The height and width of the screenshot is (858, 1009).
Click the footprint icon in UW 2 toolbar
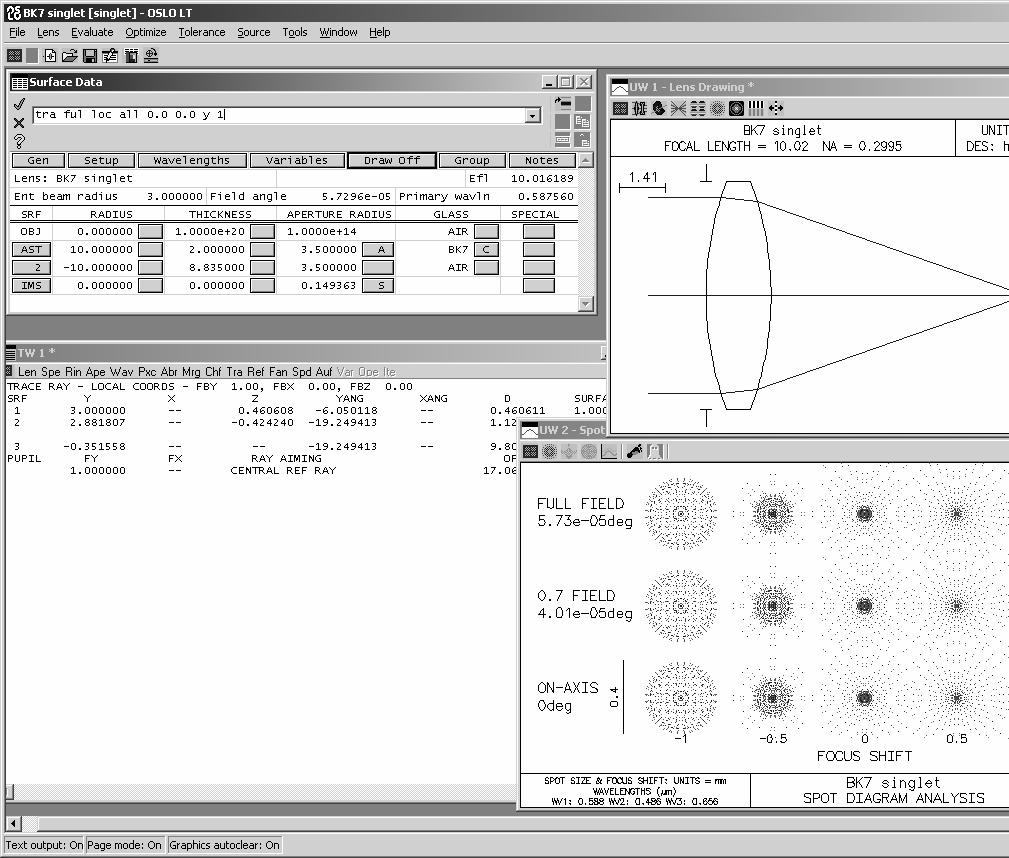[634, 452]
